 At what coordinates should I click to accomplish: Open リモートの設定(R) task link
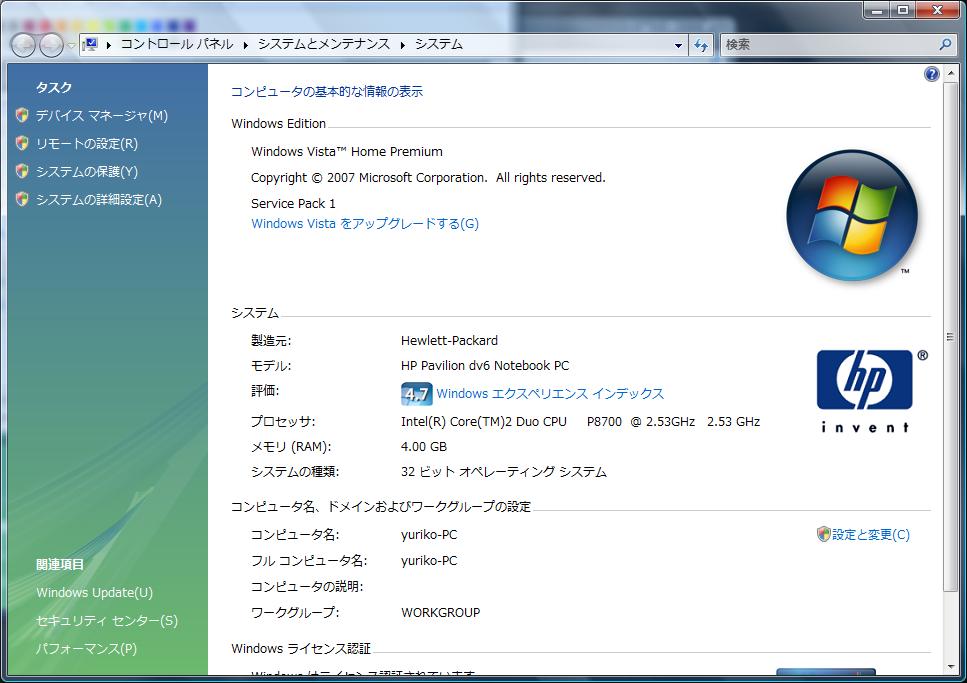[x=87, y=144]
